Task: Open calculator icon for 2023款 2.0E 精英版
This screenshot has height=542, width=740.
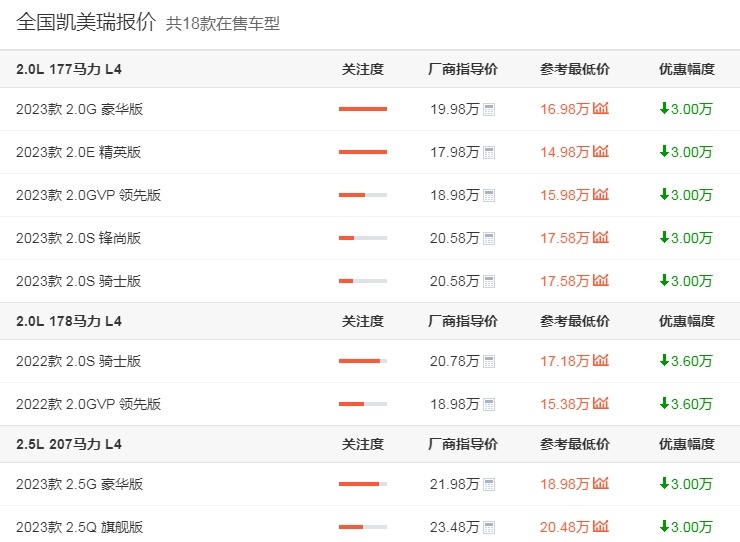Action: pyautogui.click(x=489, y=152)
